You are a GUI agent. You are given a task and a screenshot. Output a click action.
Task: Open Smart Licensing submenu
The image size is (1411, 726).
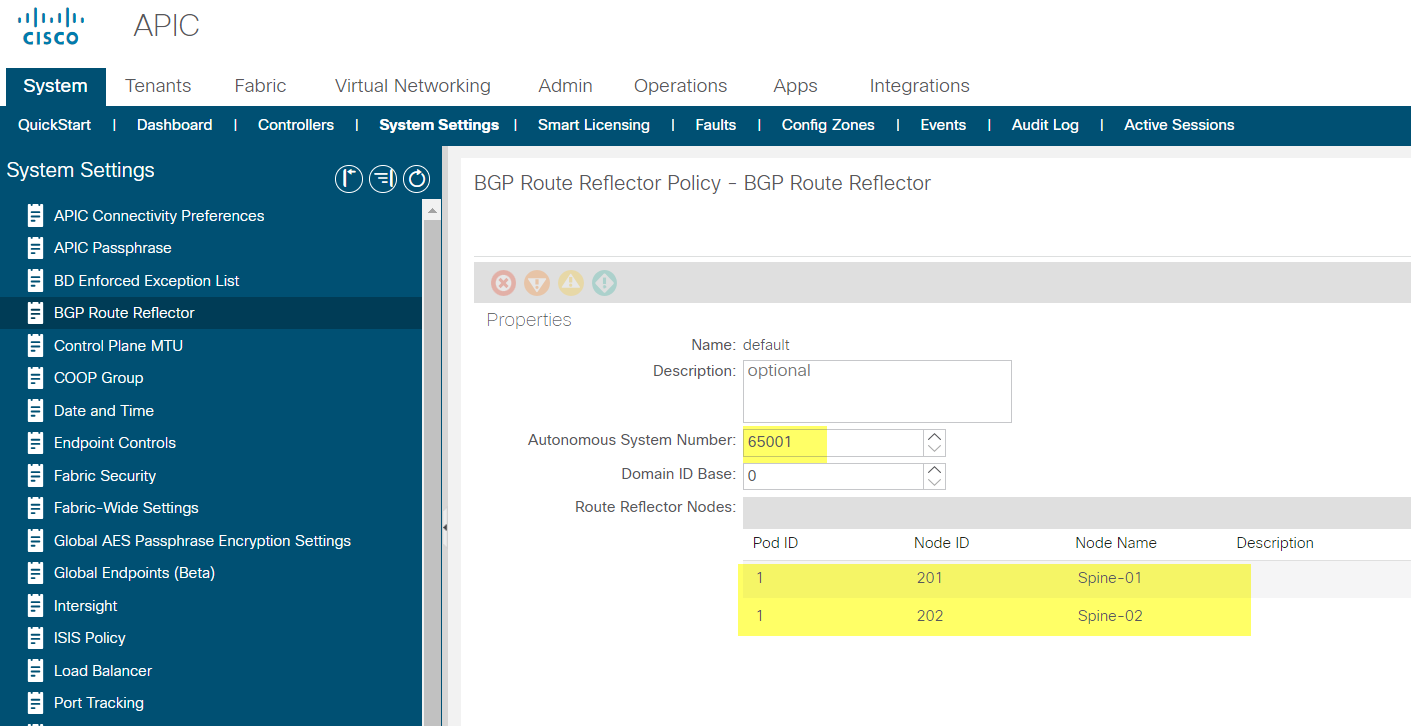tap(594, 125)
